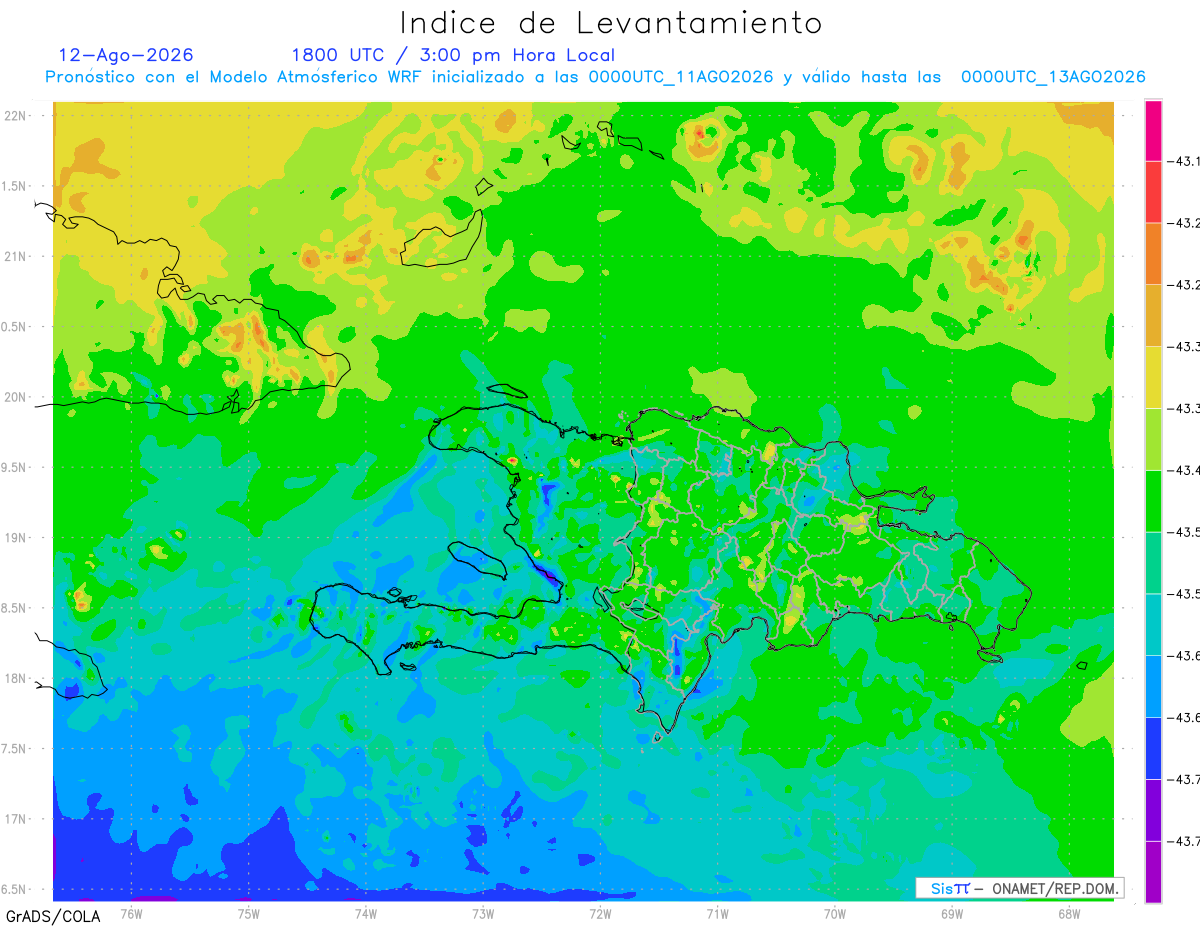Pick the red swatch in the color legend
1200x927 pixels.
coord(1153,192)
